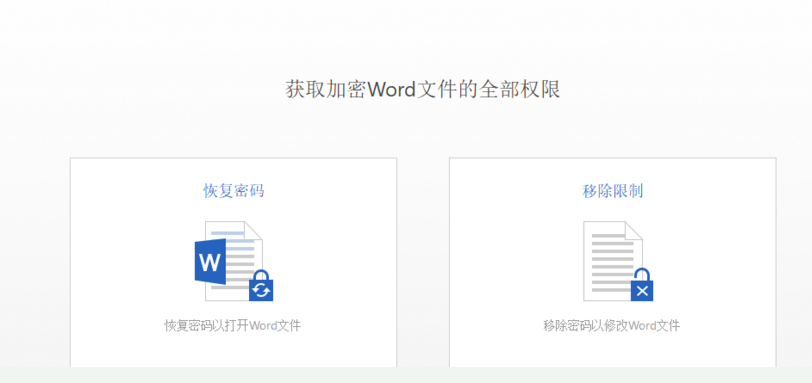Click the document lock-X remove restriction icon
The width and height of the screenshot is (812, 383).
click(x=618, y=261)
